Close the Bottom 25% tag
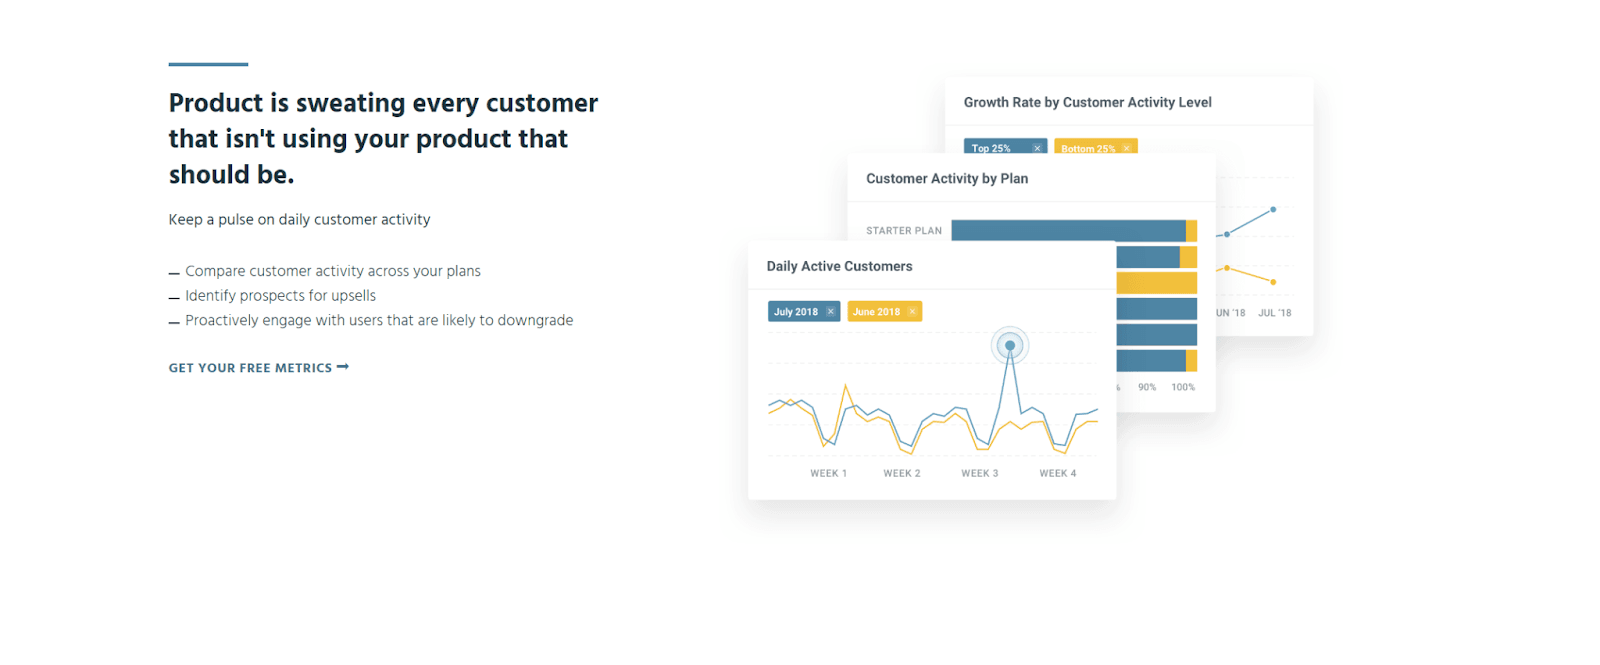The height and width of the screenshot is (665, 1600). 1127,148
